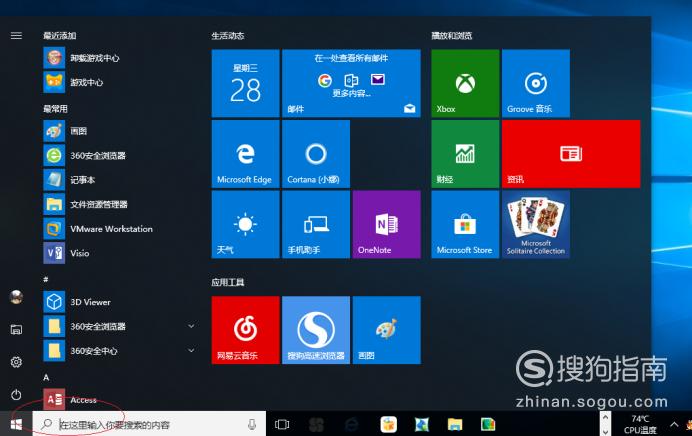Open the Microsoft Store tile
The width and height of the screenshot is (692, 436).
pyautogui.click(x=465, y=224)
